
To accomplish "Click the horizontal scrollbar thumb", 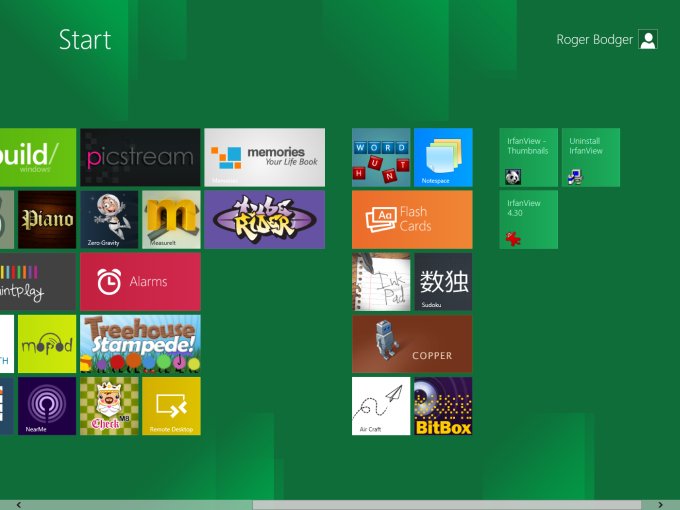I will [x=447, y=505].
